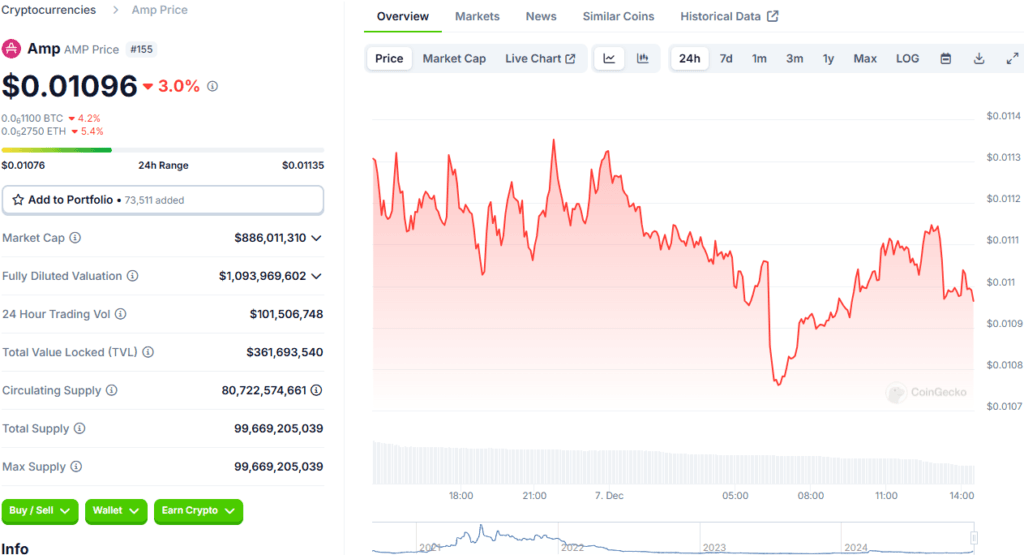Screen dimensions: 1024x555
Task: Switch chart to Price view
Action: point(389,58)
